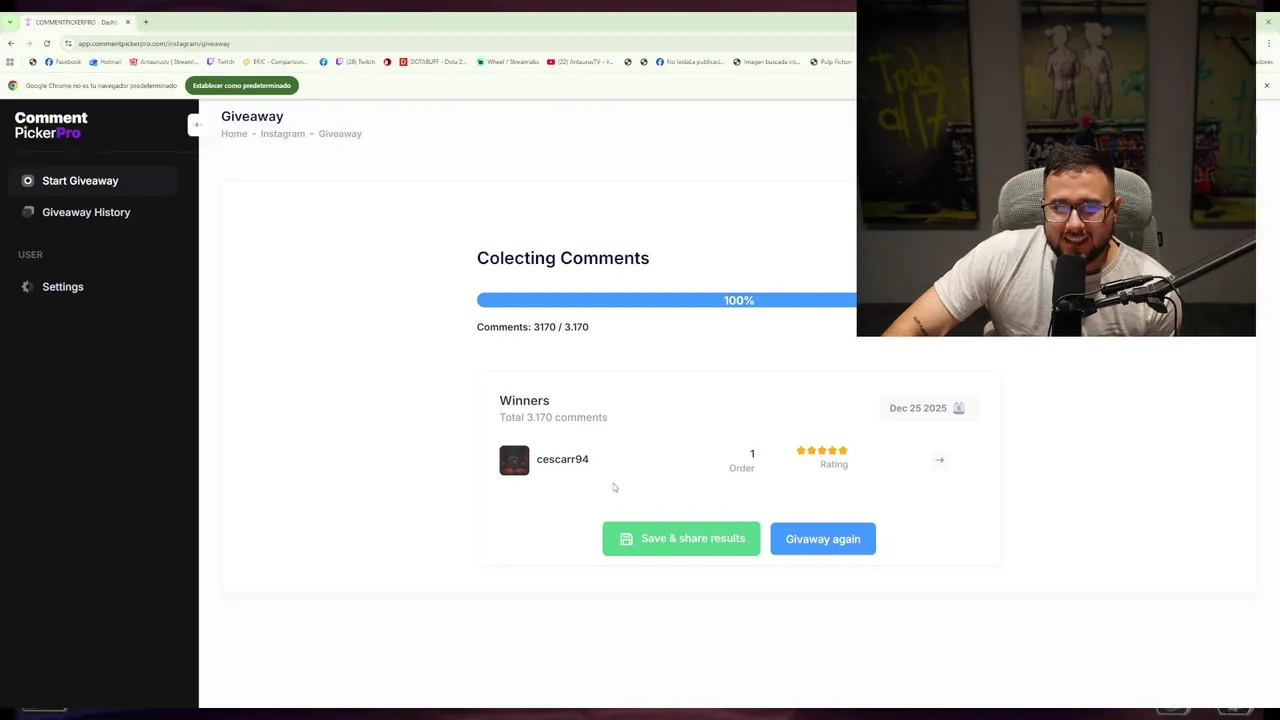Click the Giveaway History sidebar icon

(x=28, y=212)
